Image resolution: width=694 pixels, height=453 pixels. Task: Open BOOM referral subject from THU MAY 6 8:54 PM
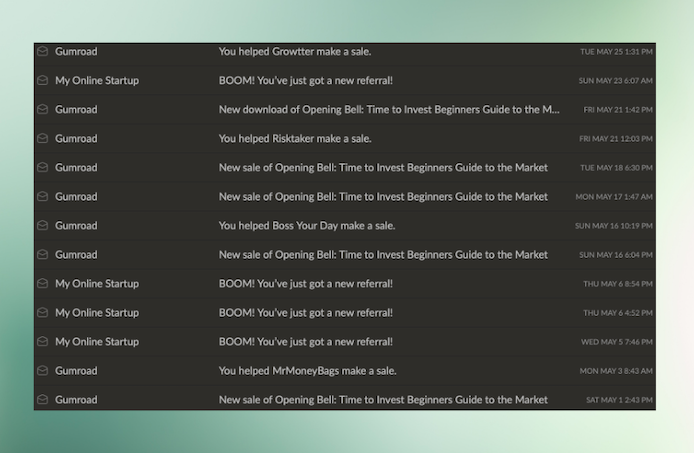306,284
